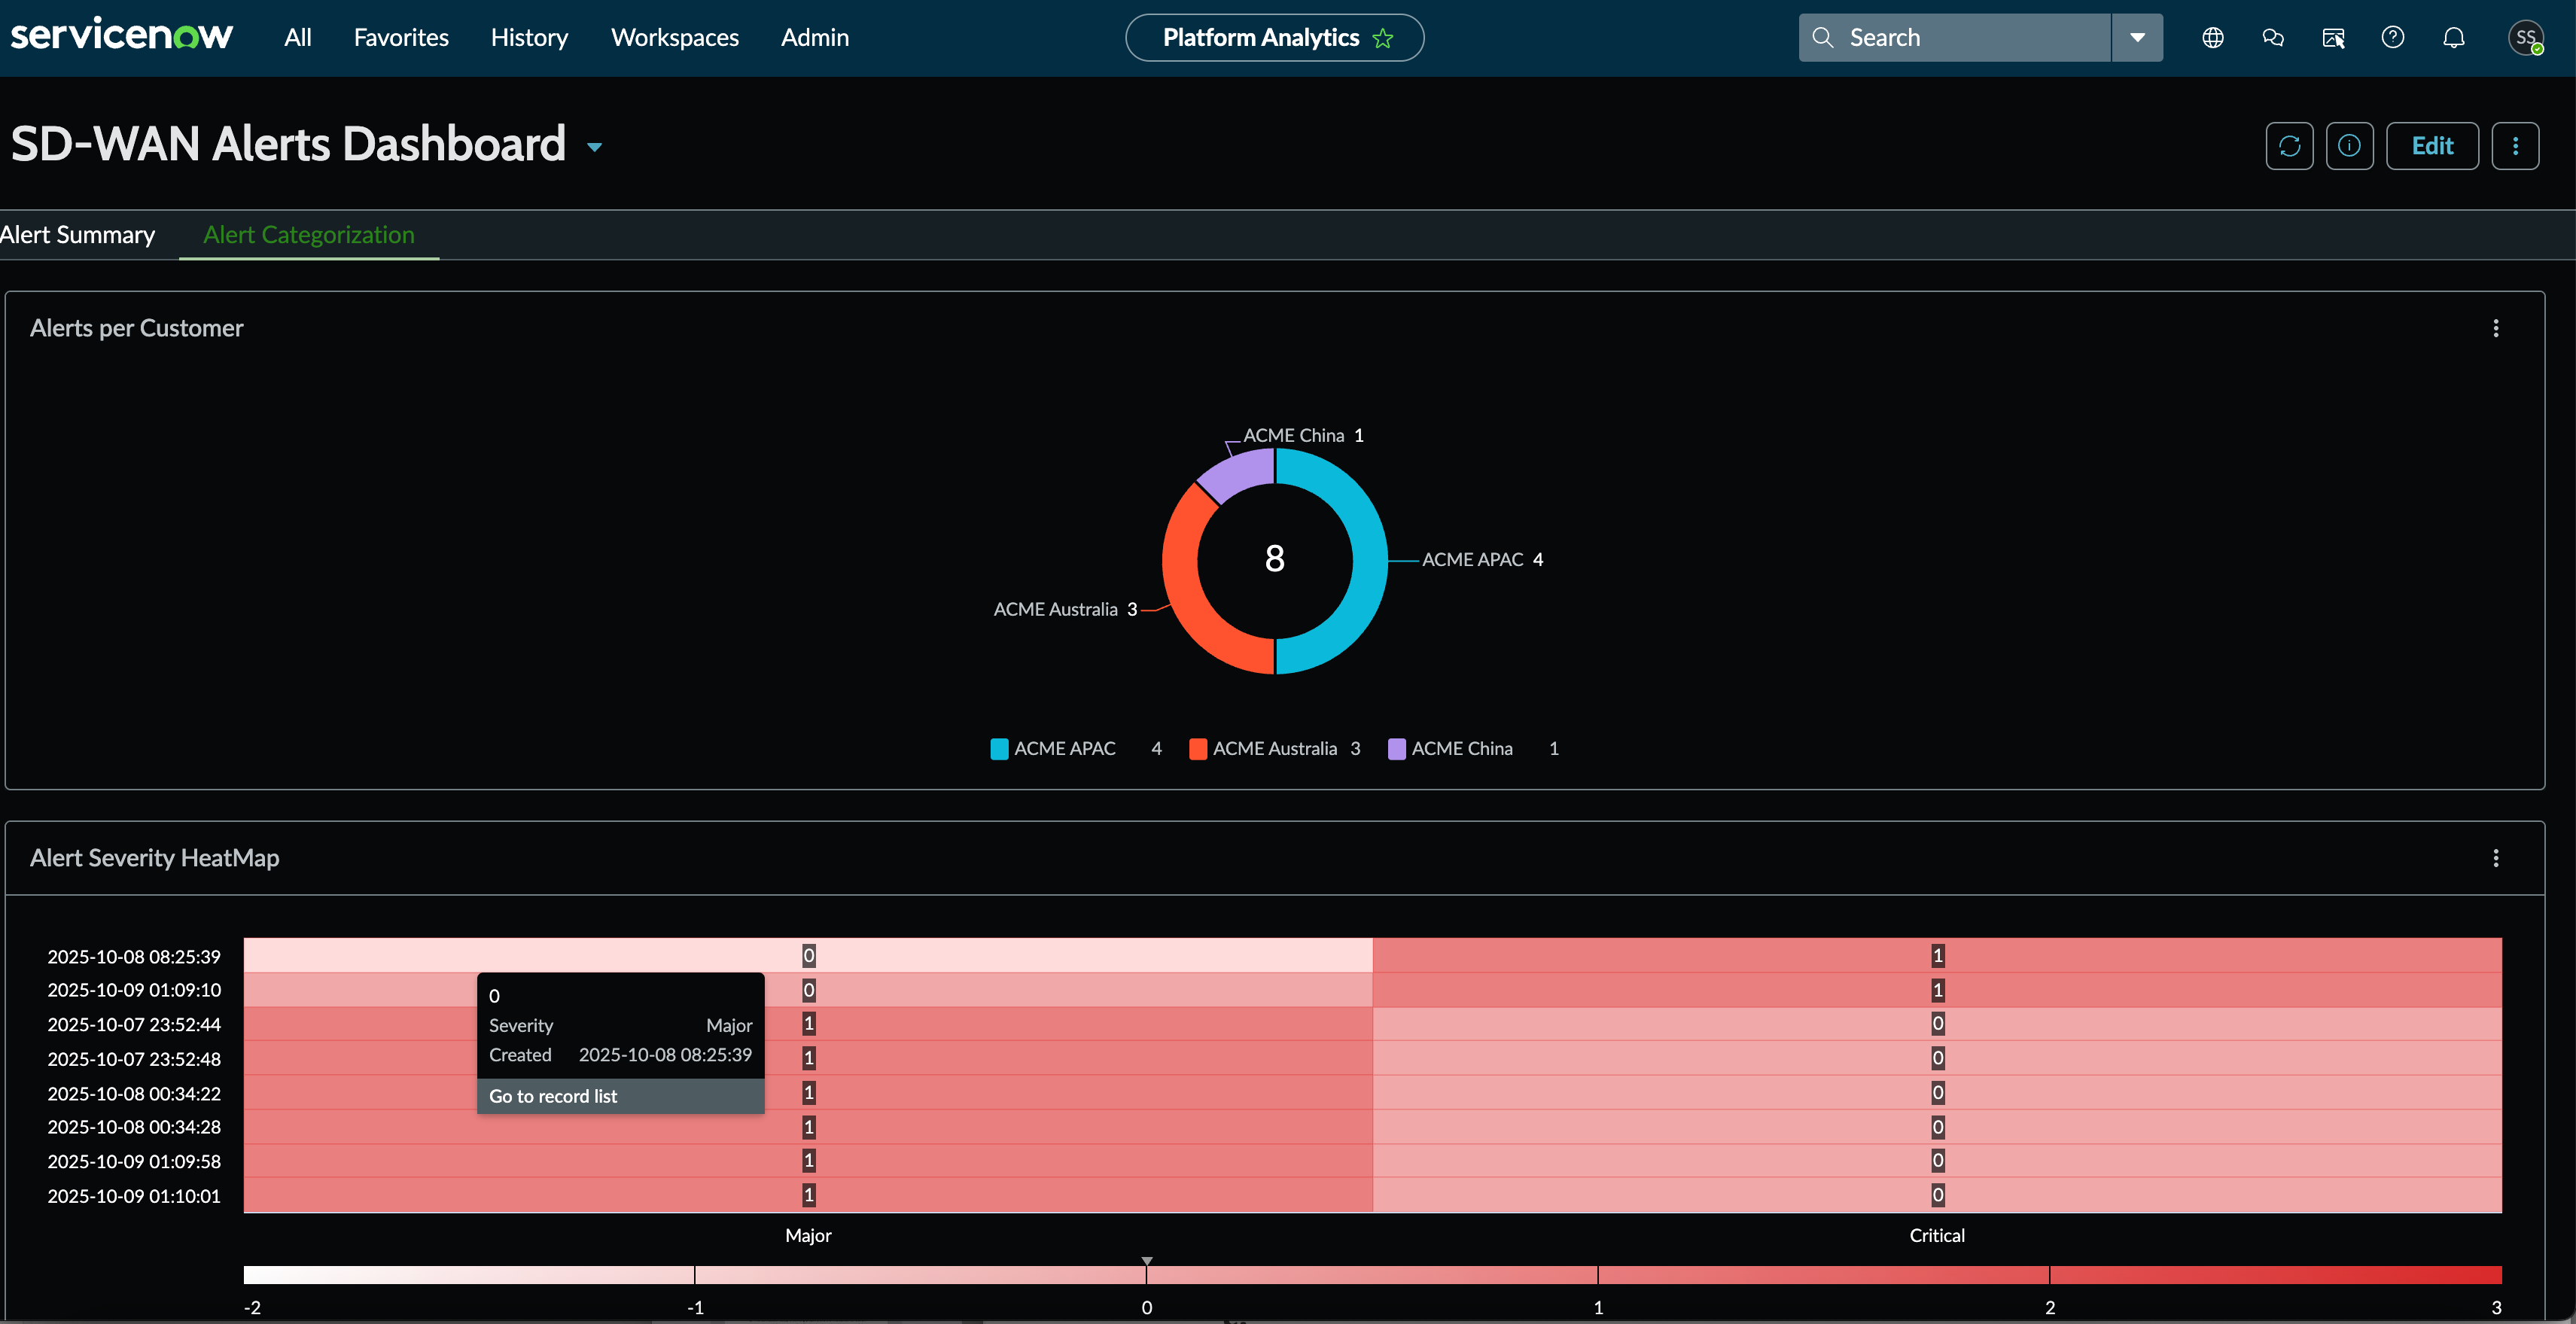Click Critical cell for 2025-10-07 23:52:44
Viewport: 2576px width, 1324px height.
point(1937,1024)
